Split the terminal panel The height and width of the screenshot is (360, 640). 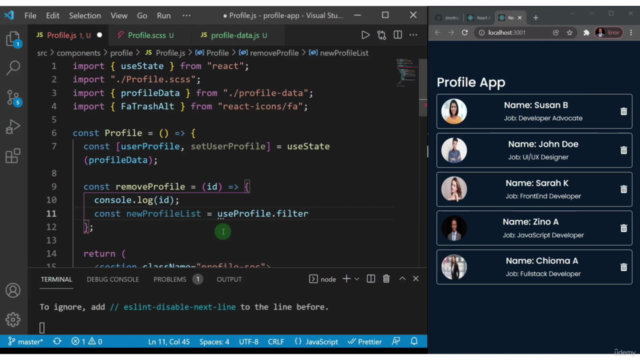click(371, 279)
